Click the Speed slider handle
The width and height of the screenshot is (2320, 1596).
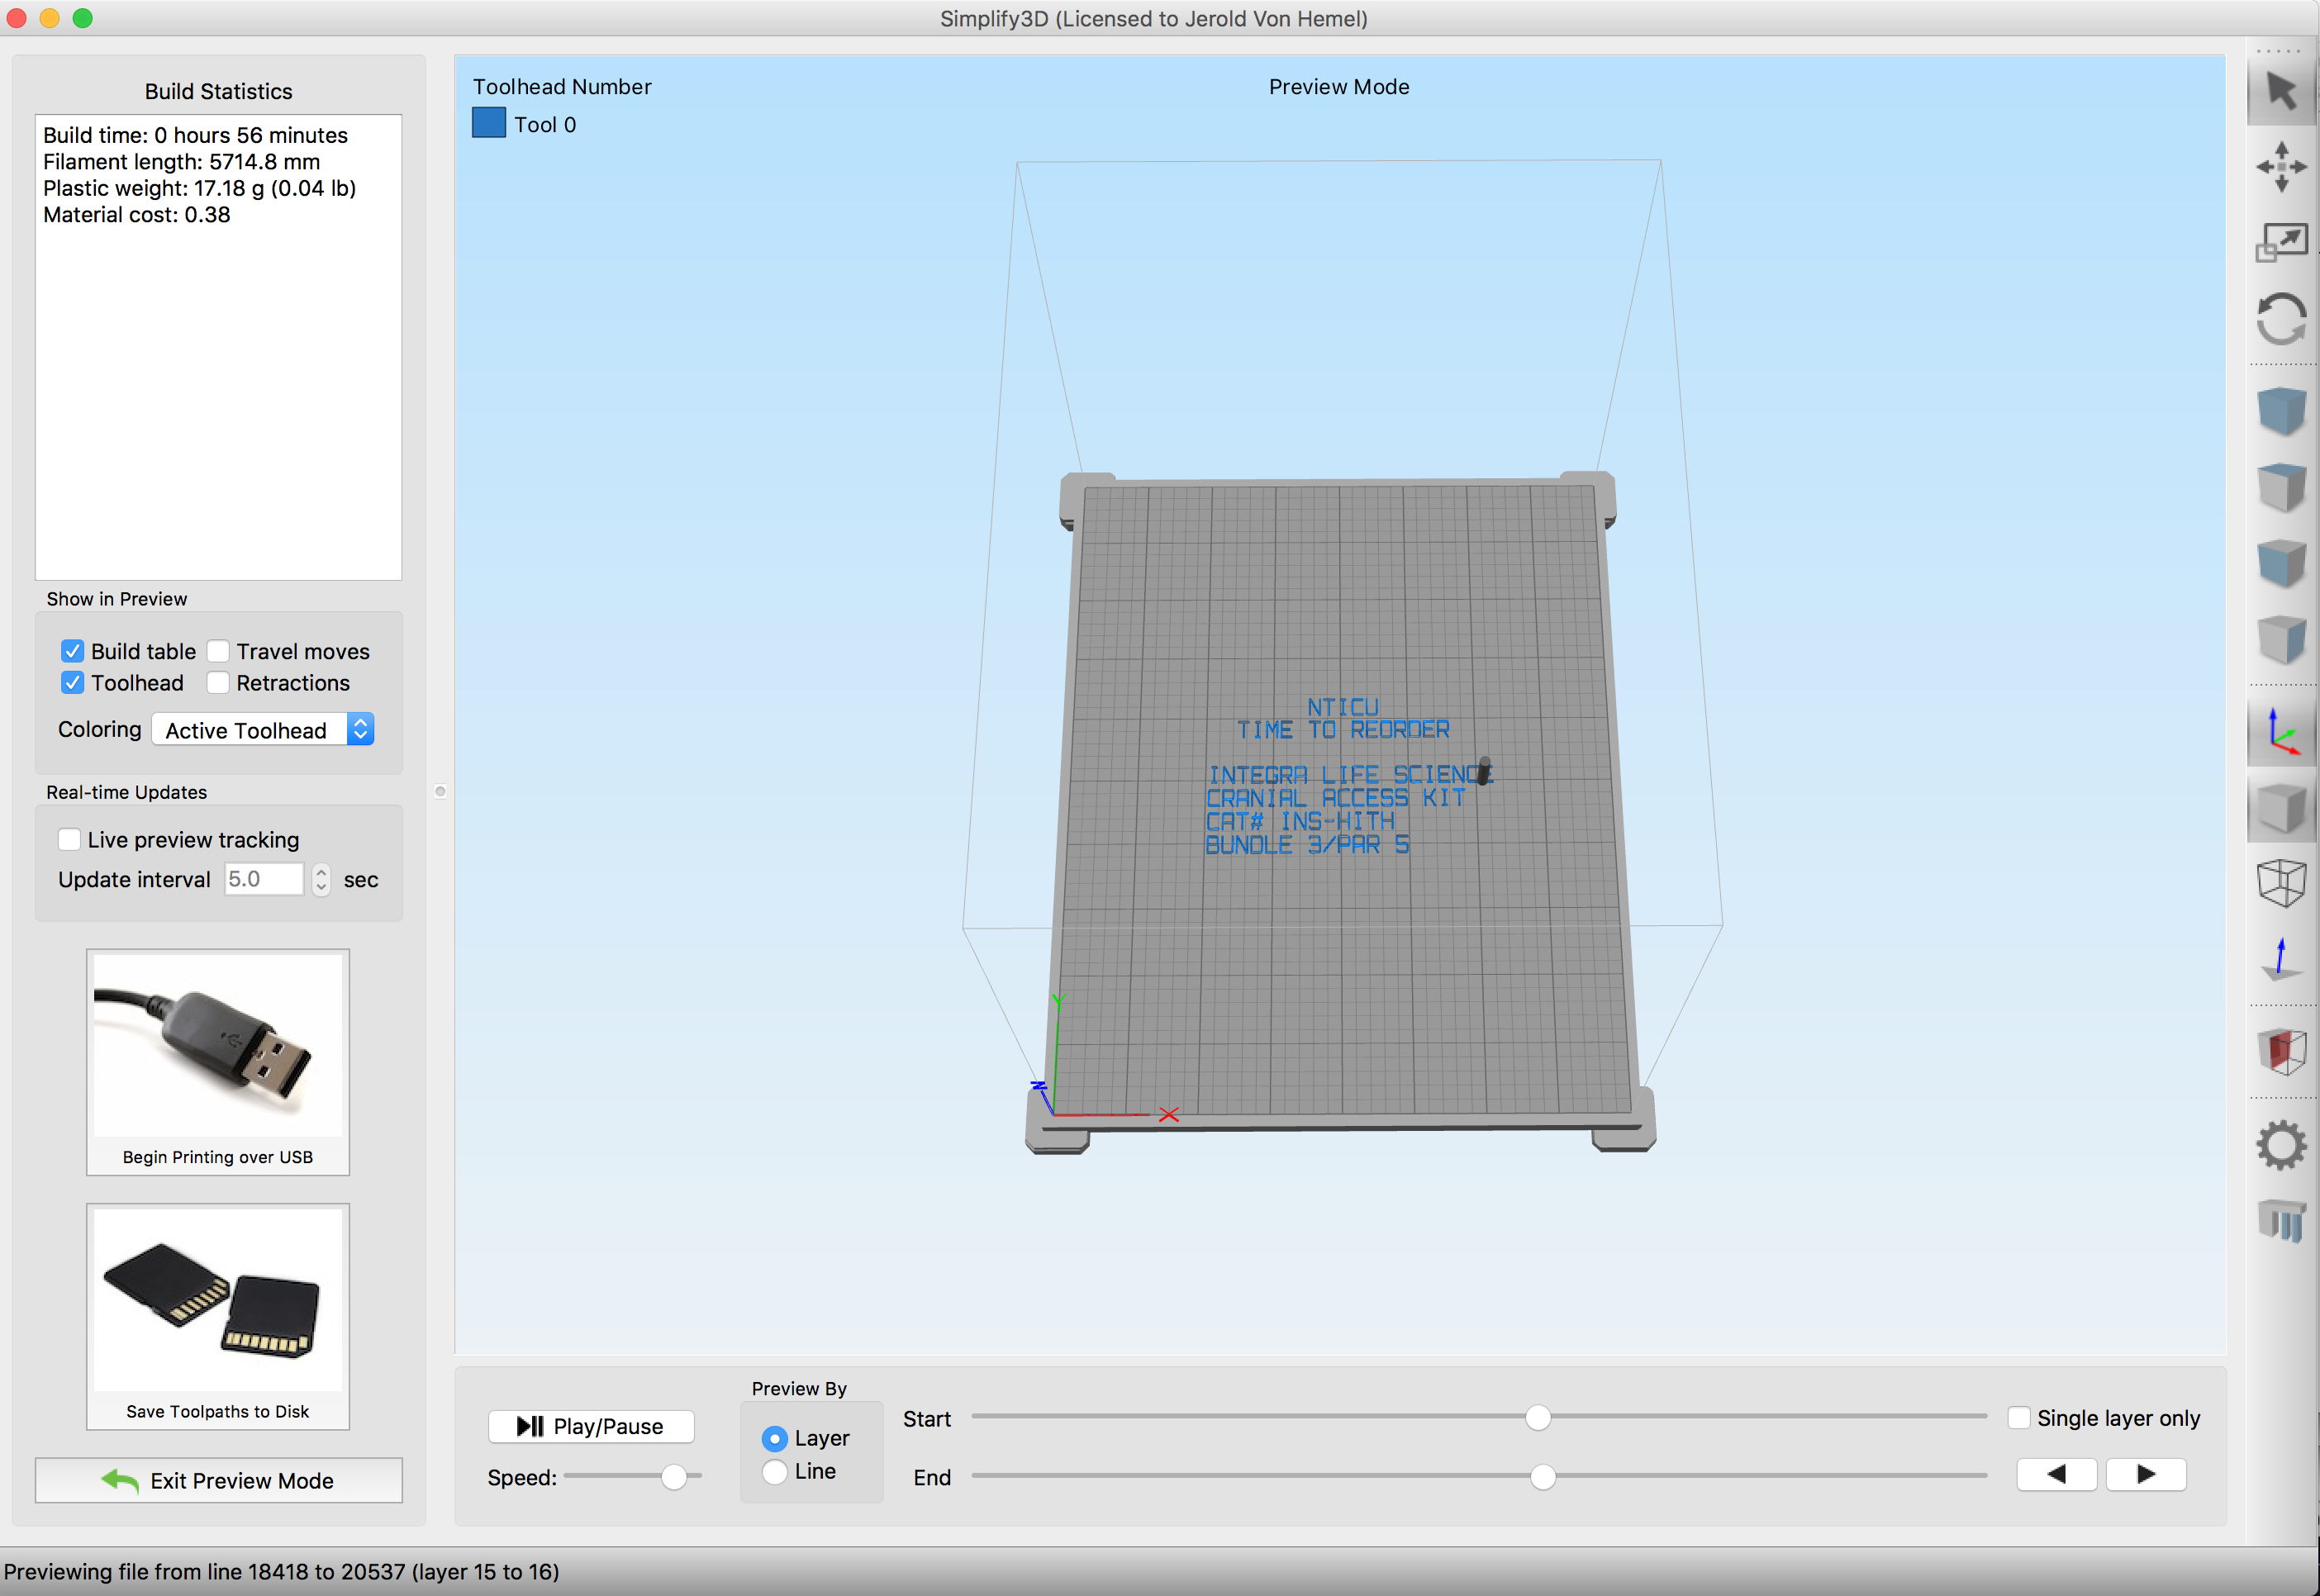[x=674, y=1478]
